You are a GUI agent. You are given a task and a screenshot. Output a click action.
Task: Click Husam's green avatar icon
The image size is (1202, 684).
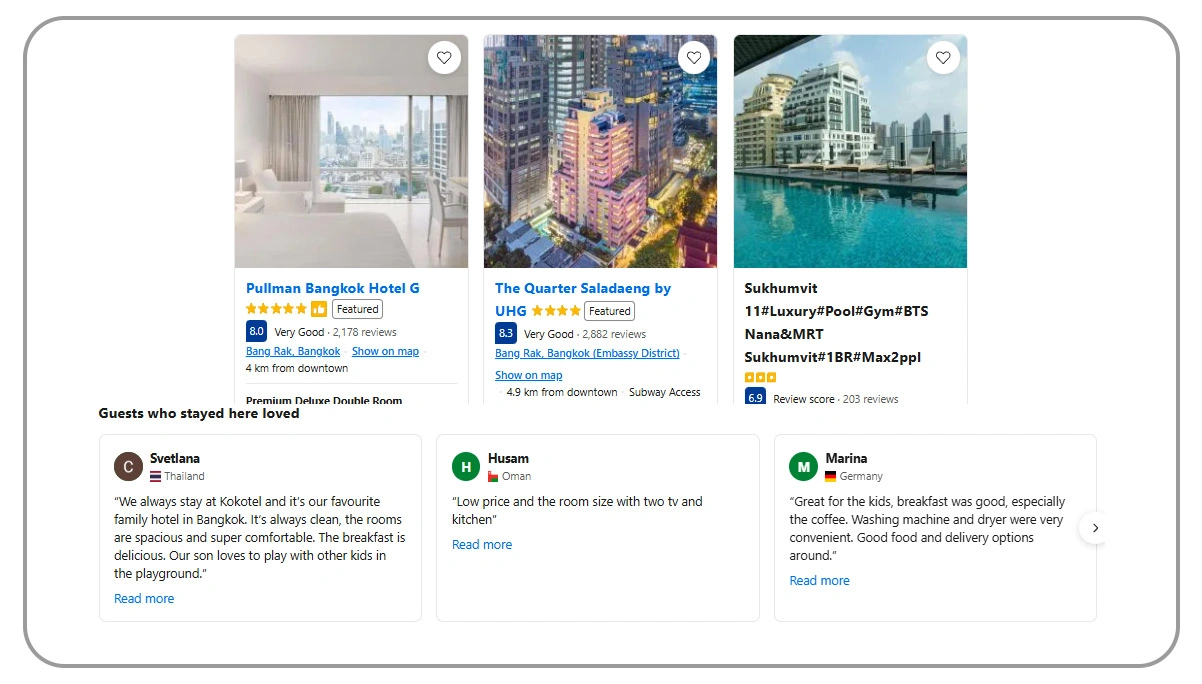(x=466, y=466)
